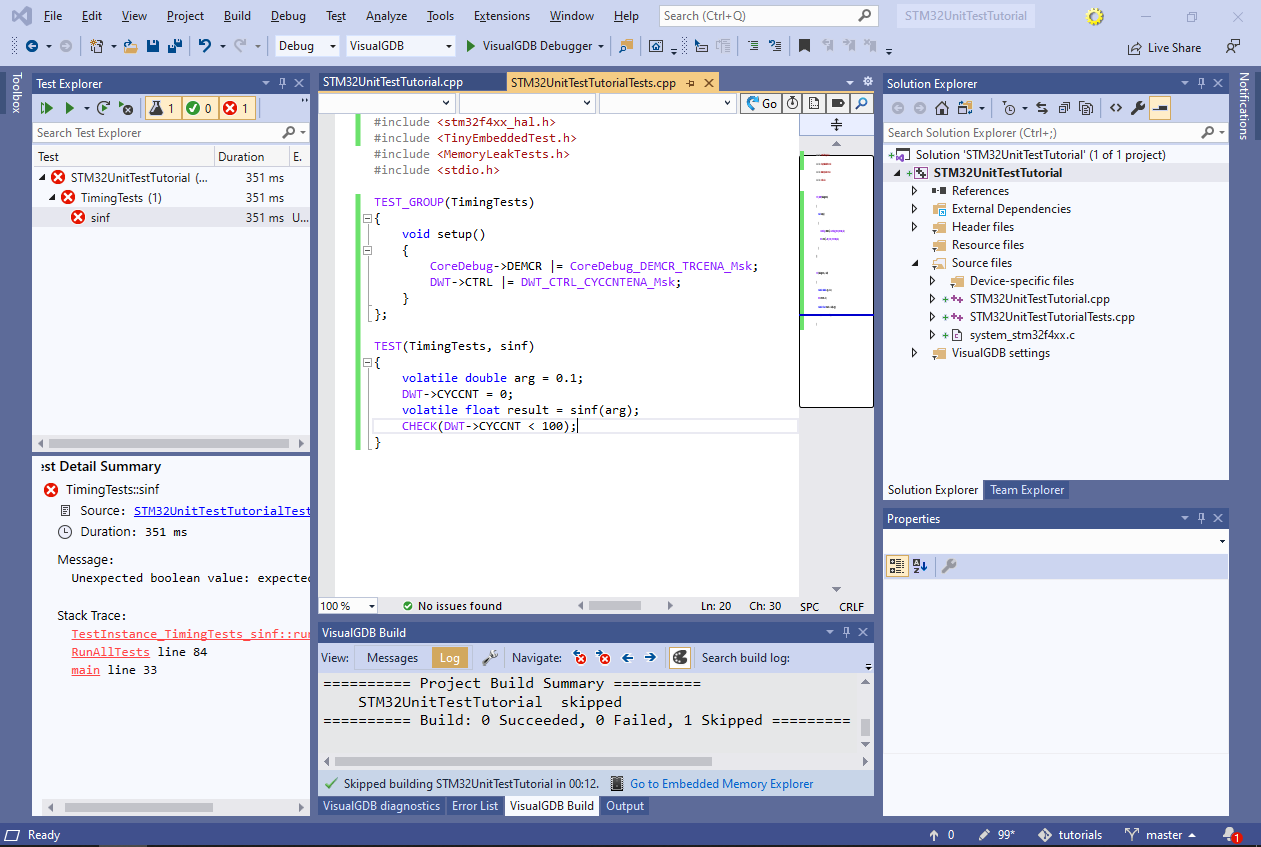Switch build view to Messages
Viewport: 1261px width, 847px height.
(392, 657)
